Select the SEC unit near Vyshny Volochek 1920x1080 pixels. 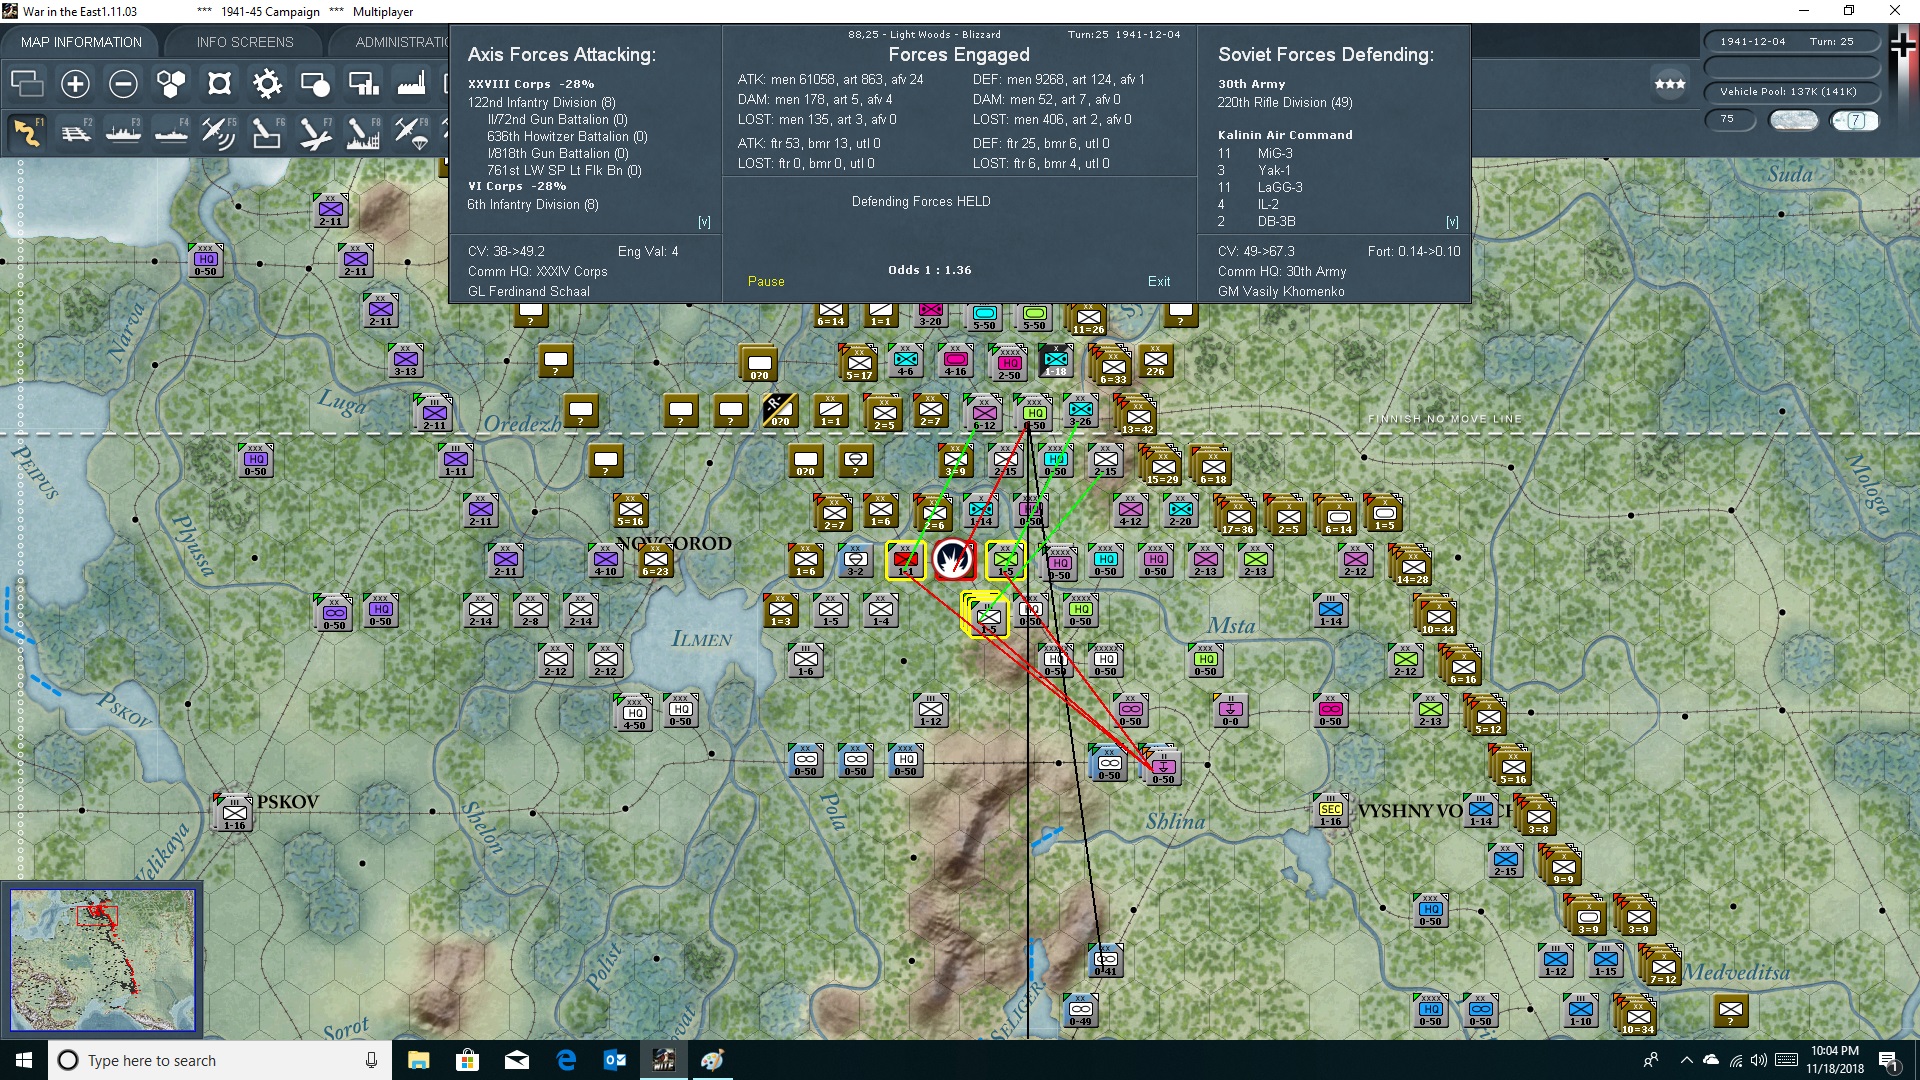tap(1330, 811)
